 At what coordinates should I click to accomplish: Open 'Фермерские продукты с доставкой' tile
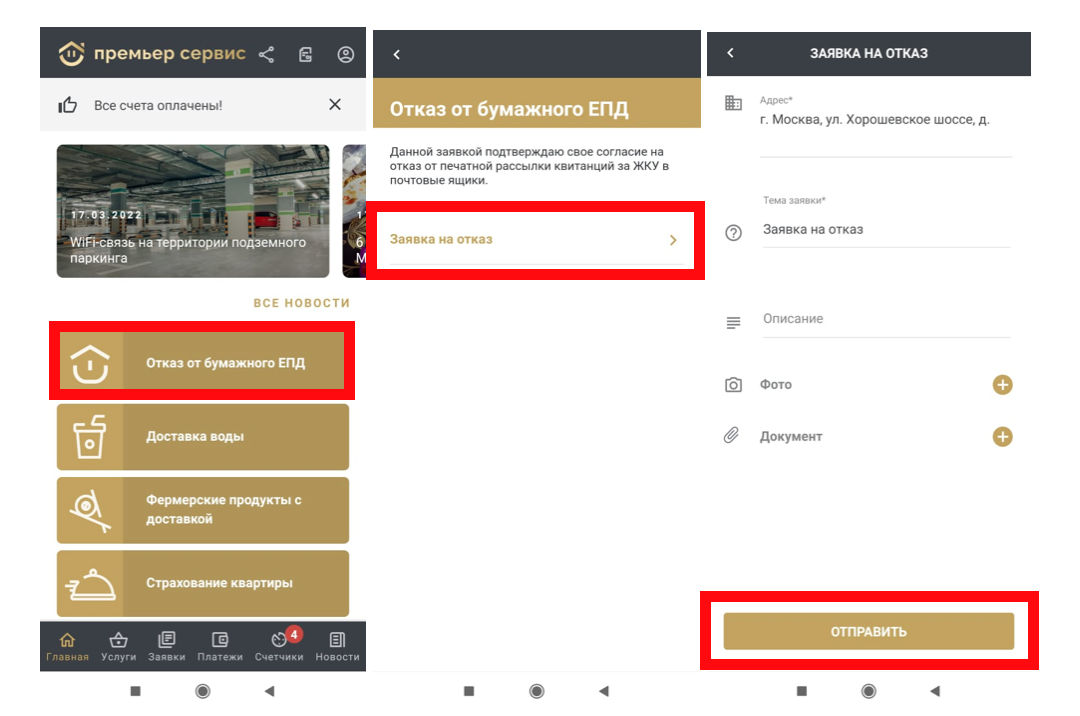click(202, 510)
